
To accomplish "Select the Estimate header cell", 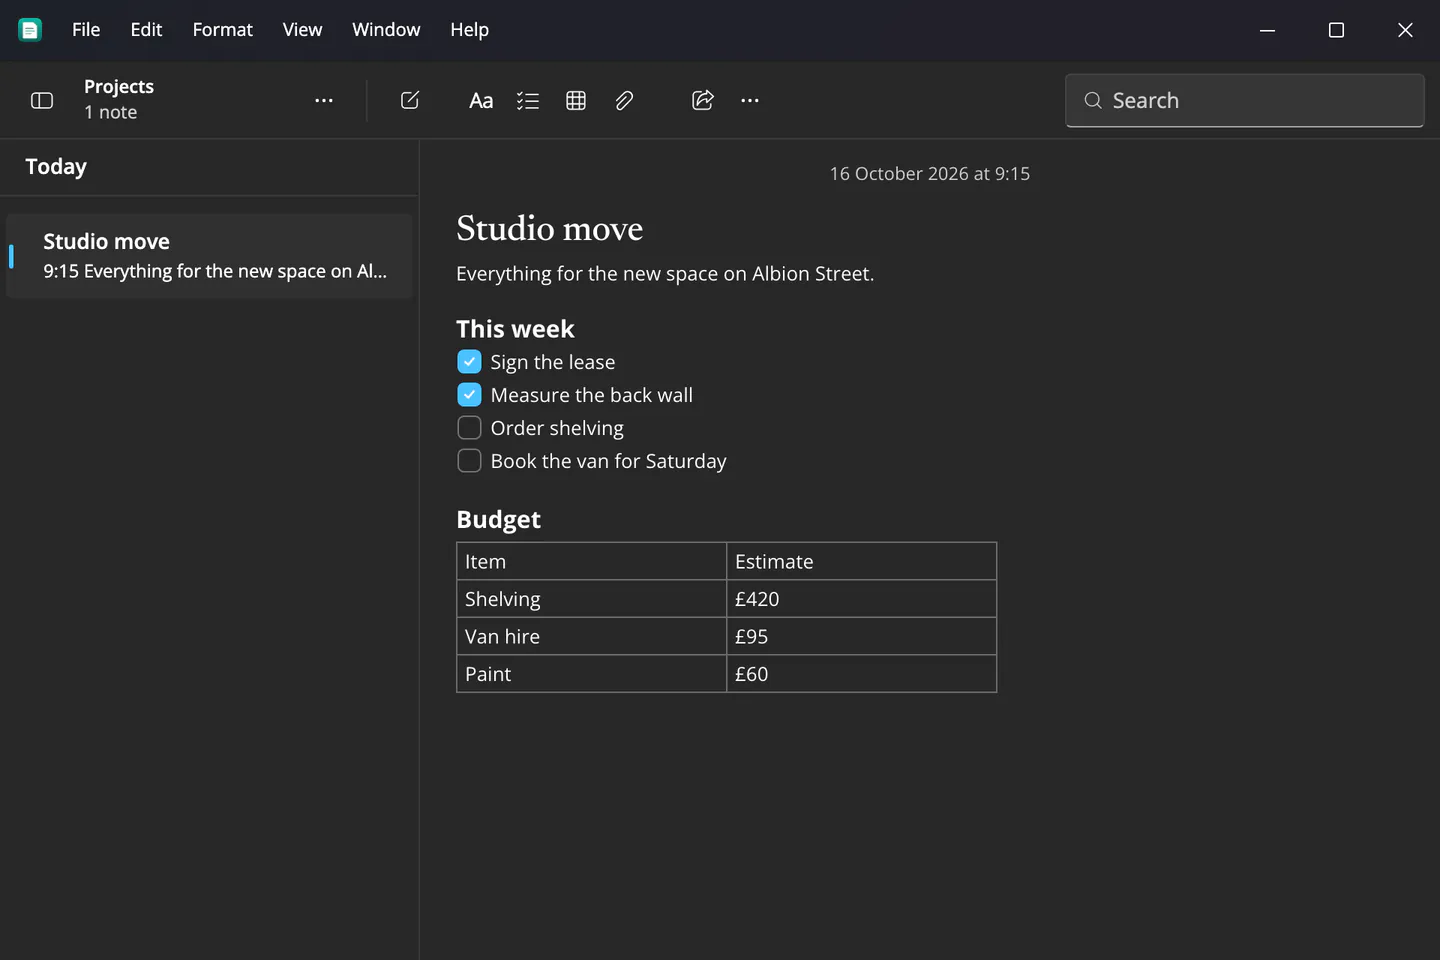I will [x=861, y=561].
